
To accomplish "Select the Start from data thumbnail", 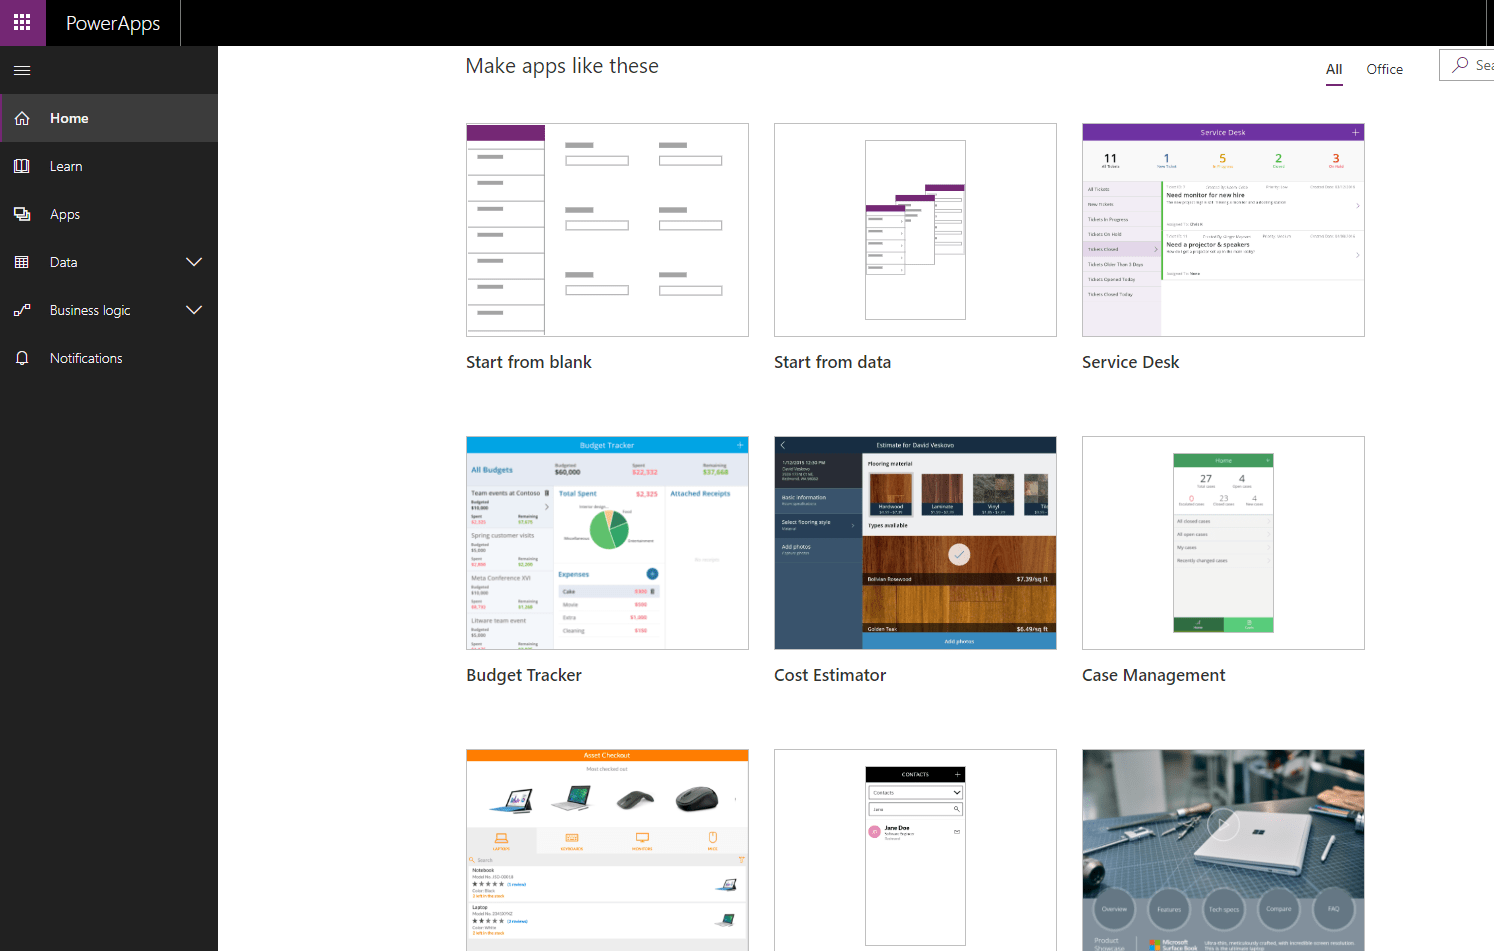I will (915, 230).
